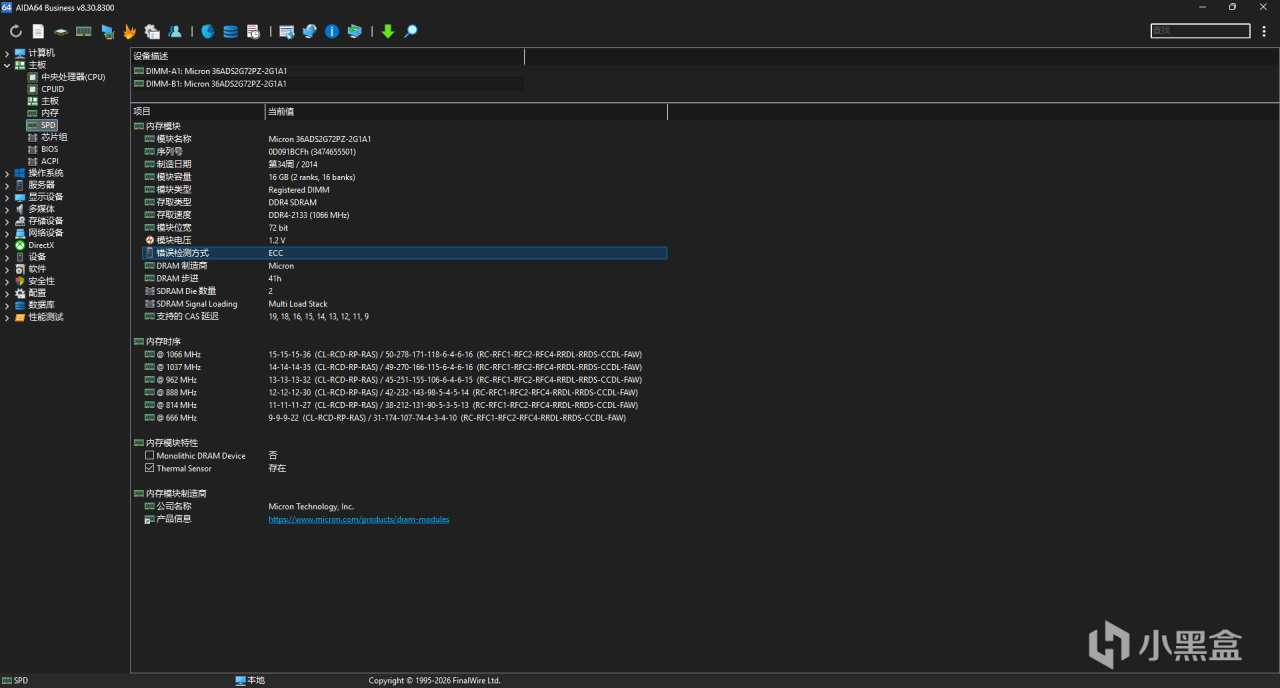Expand the 存储设备 tree node
The image size is (1280, 688).
coord(7,221)
